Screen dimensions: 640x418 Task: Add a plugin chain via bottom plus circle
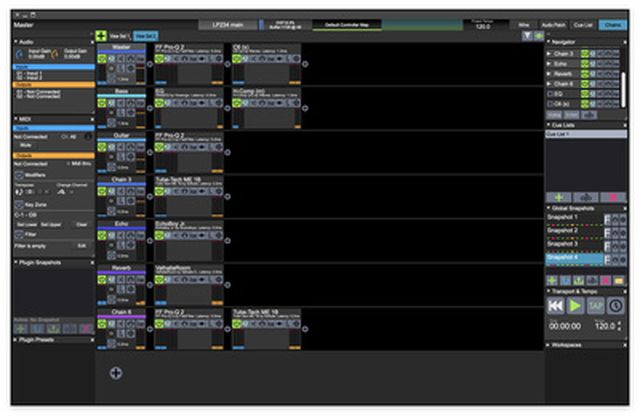click(116, 373)
